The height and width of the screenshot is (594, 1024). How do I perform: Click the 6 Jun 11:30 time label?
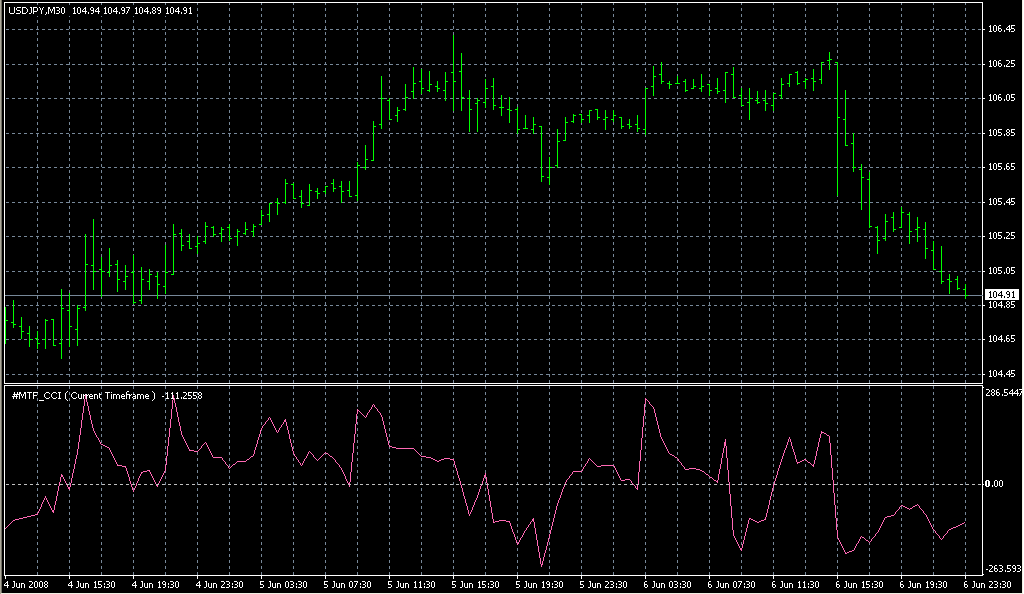(x=795, y=585)
